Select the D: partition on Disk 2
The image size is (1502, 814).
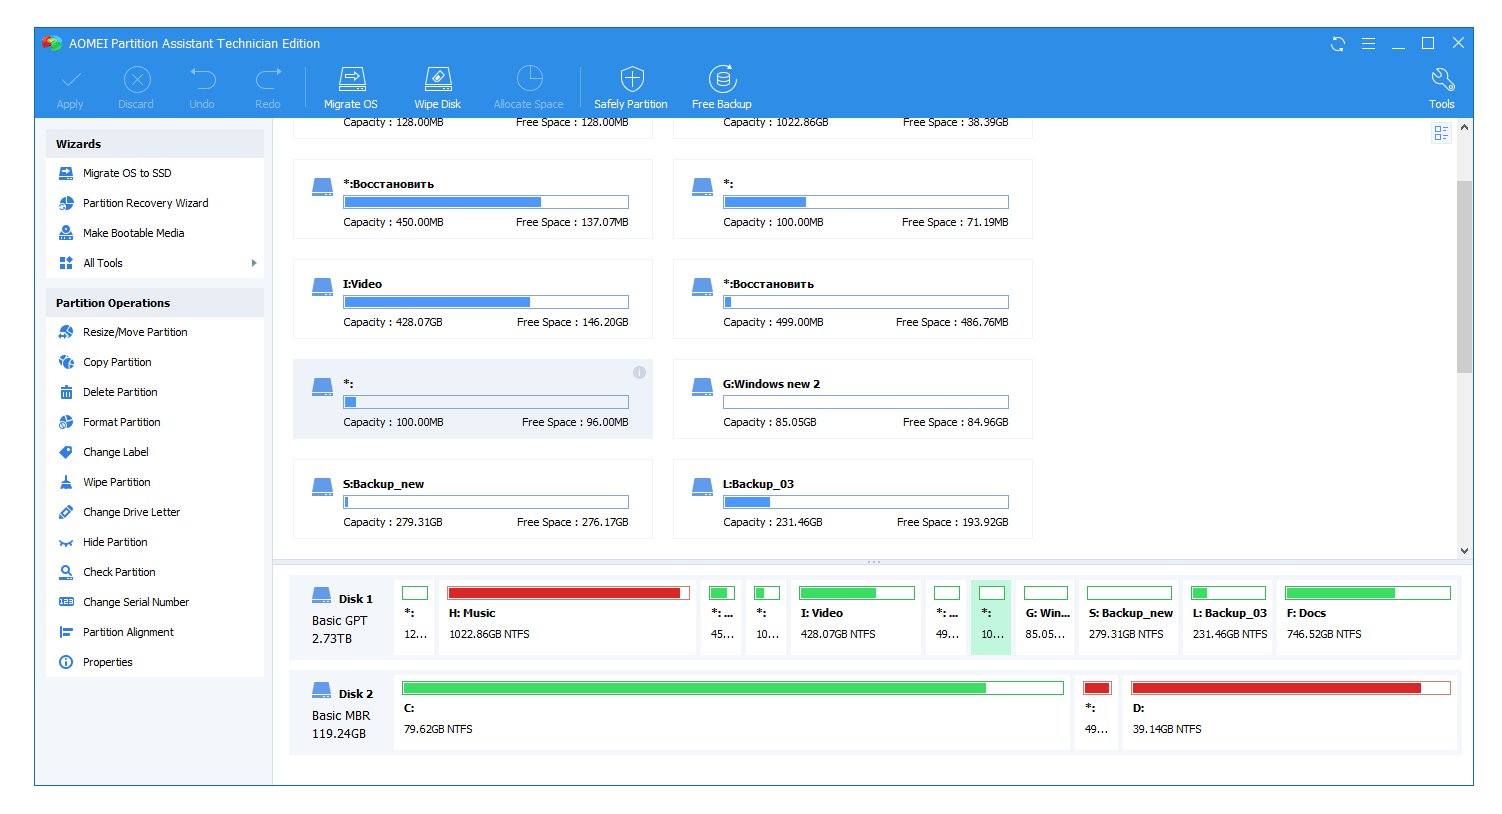[x=1290, y=712]
